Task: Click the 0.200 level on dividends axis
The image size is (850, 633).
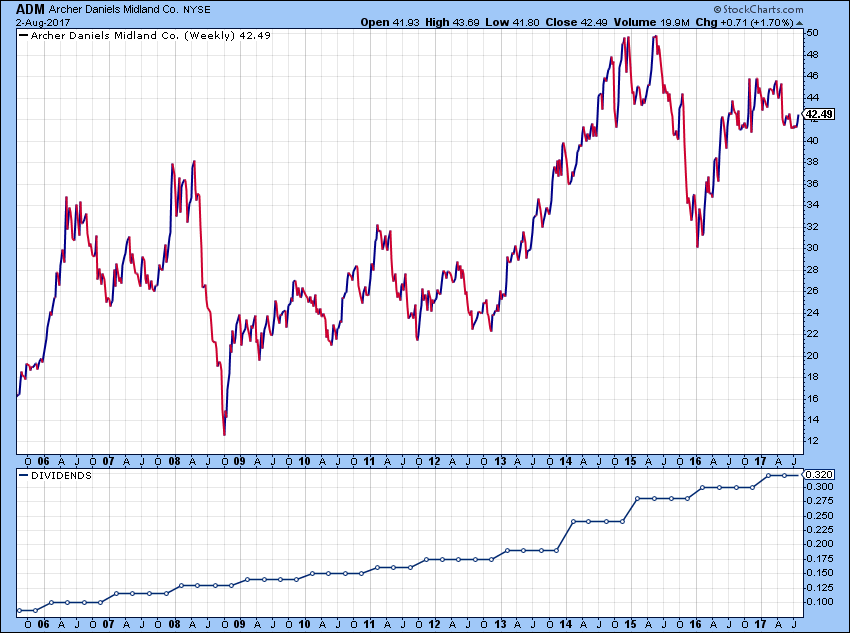Action: 820,544
